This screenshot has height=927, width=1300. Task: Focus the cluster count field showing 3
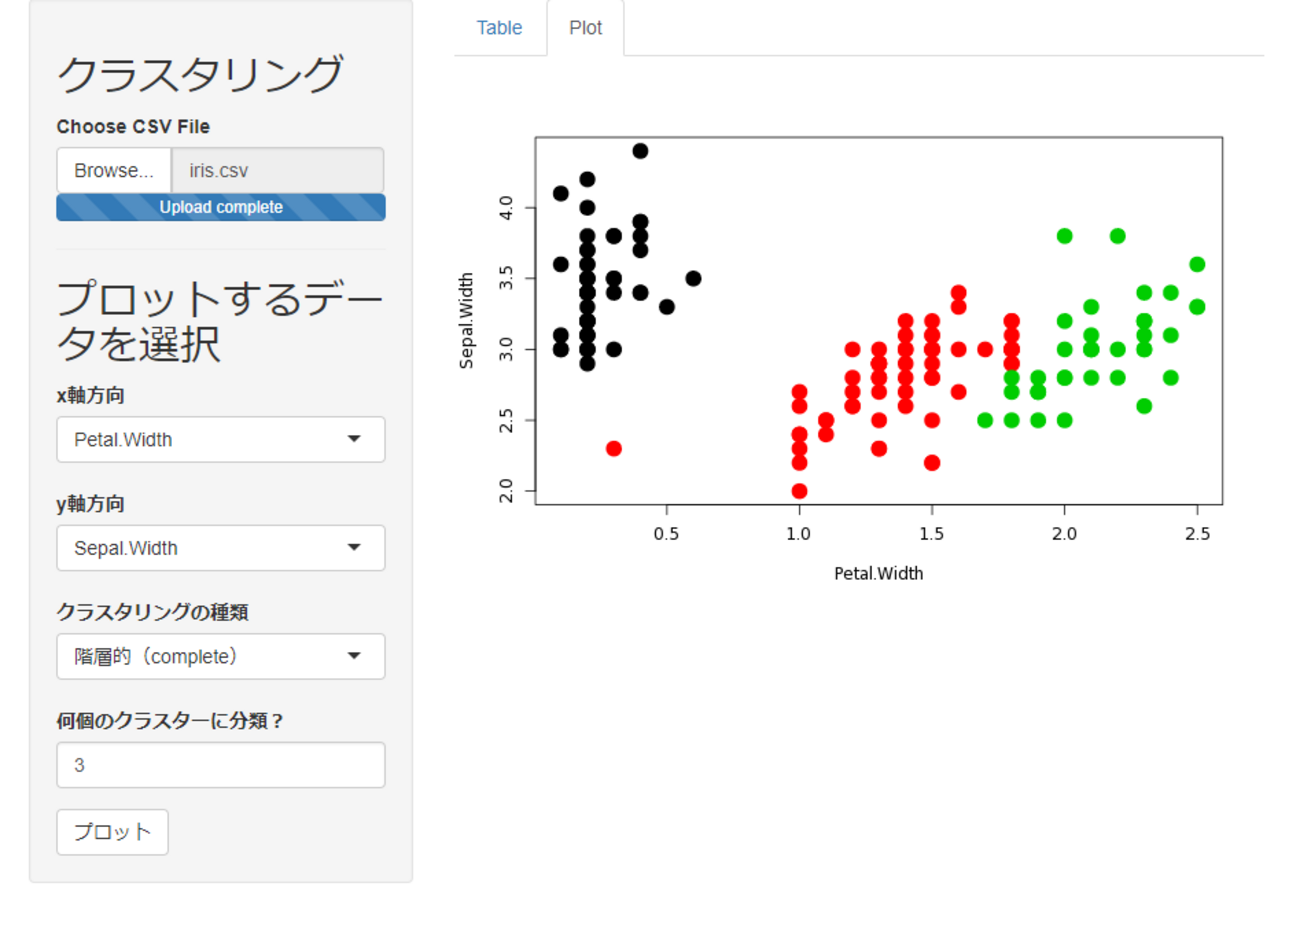click(220, 765)
